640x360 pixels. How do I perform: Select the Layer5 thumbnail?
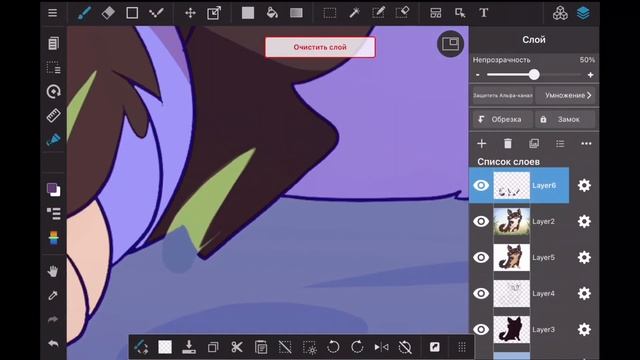coord(511,257)
